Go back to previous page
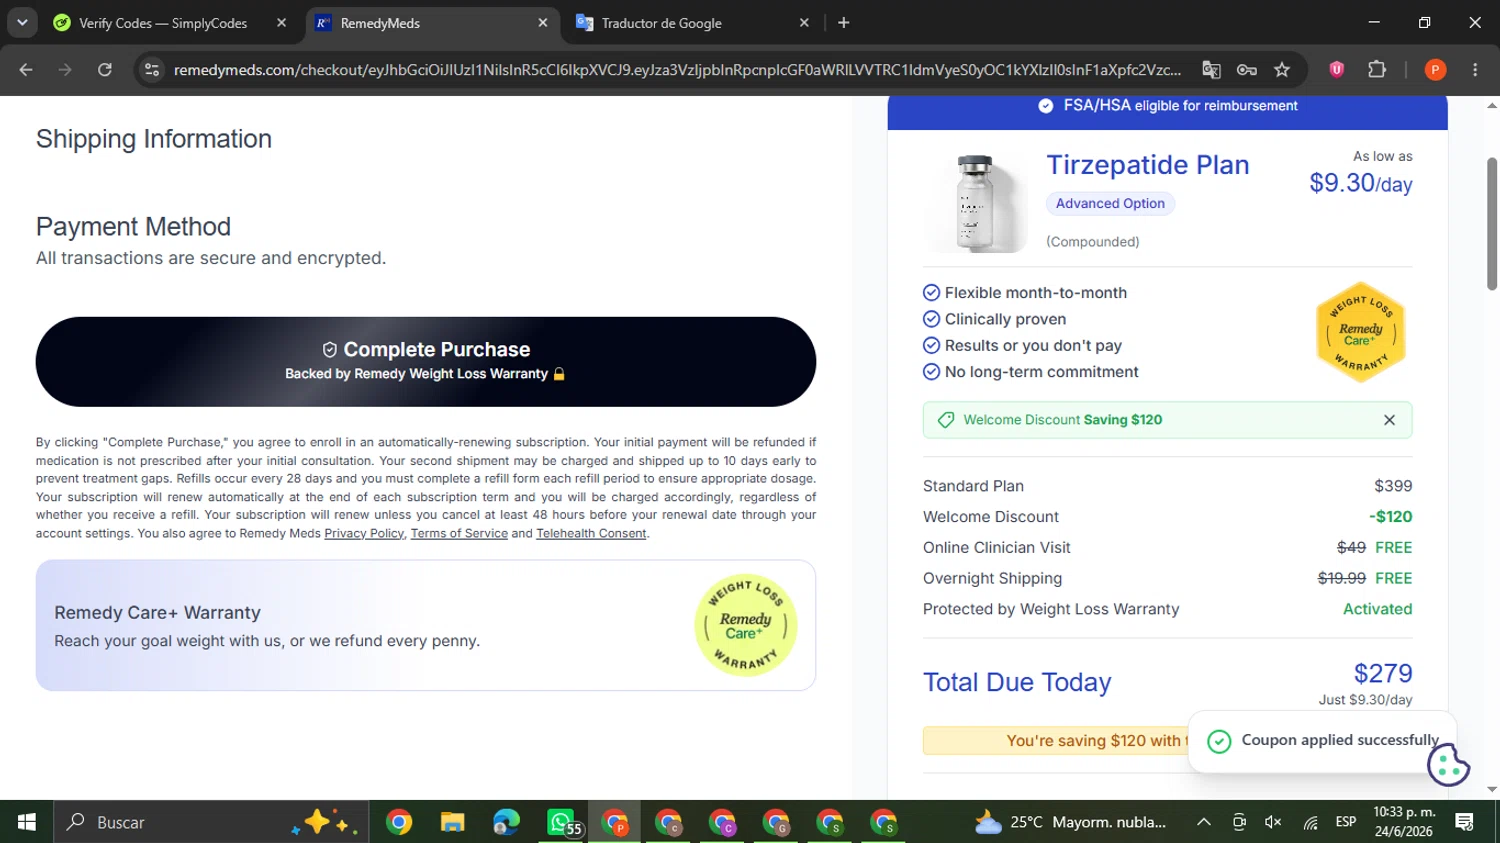 point(26,70)
